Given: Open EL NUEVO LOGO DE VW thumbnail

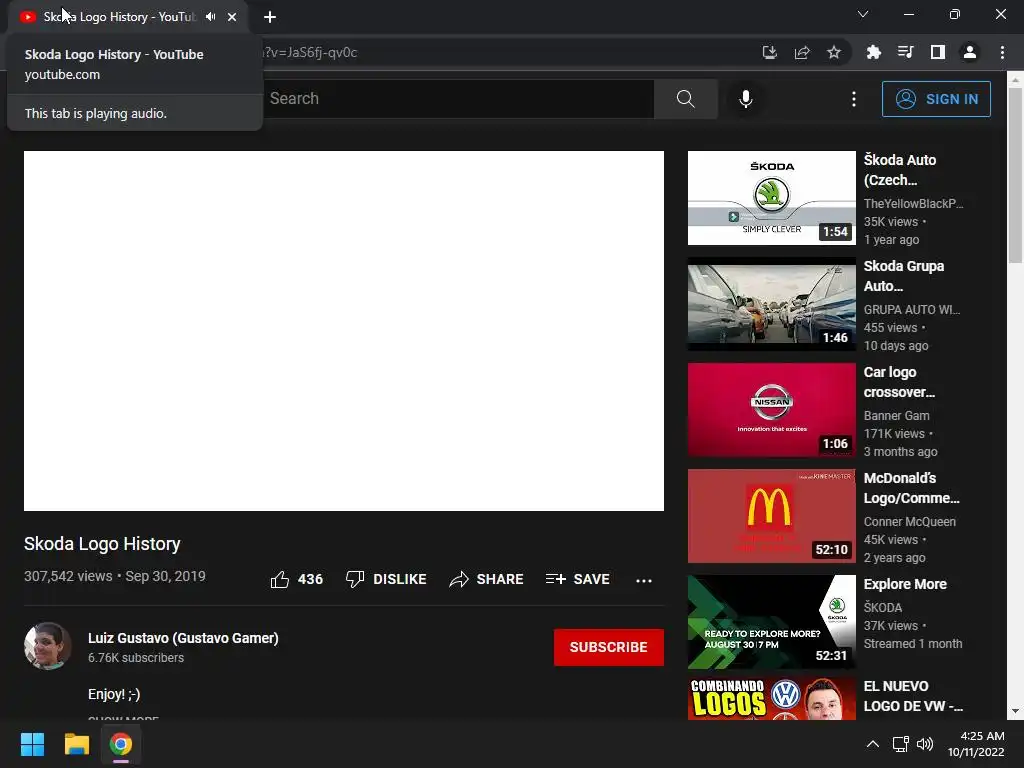Looking at the screenshot, I should [771, 699].
